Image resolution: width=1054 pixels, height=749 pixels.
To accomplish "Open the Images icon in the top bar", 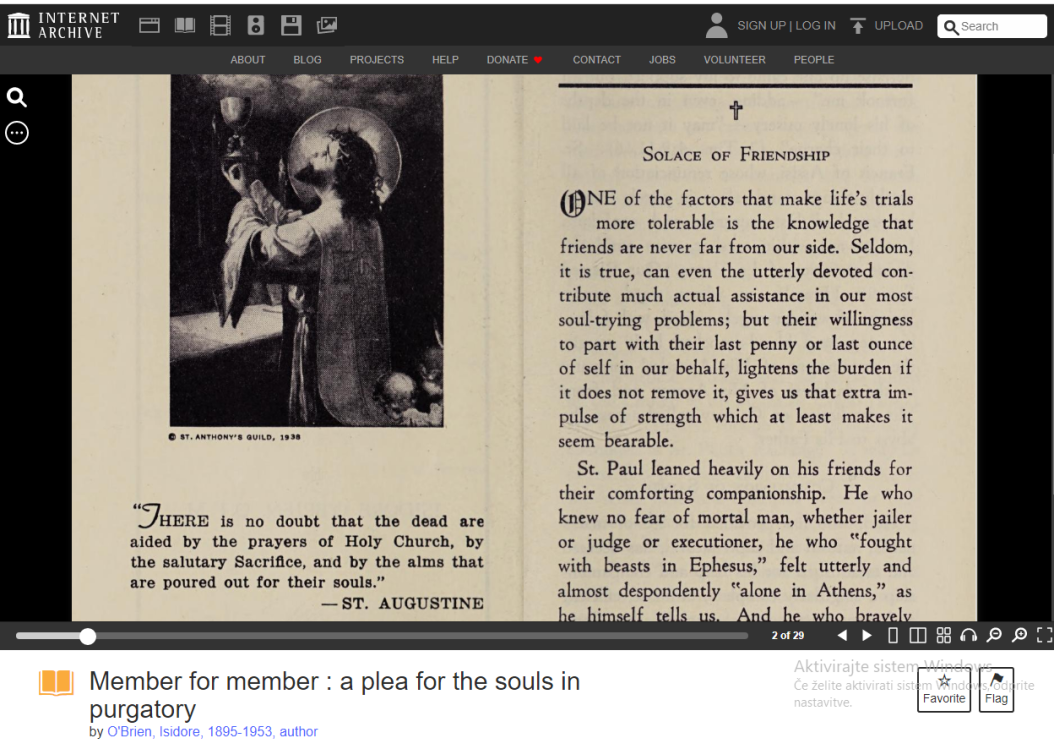I will (x=327, y=26).
